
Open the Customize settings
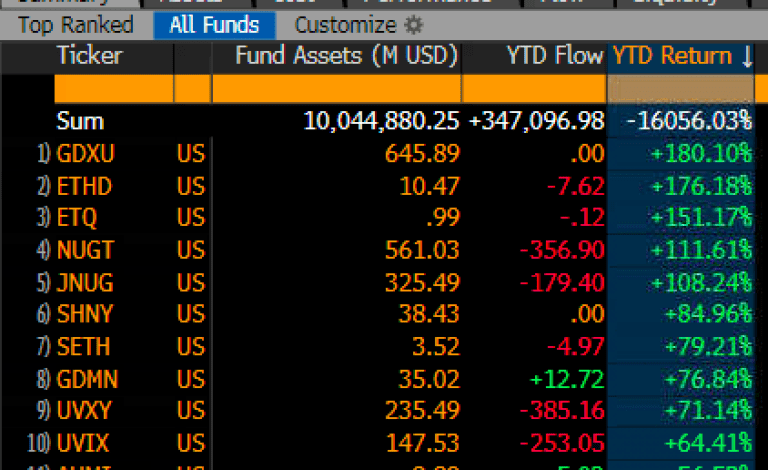click(346, 26)
